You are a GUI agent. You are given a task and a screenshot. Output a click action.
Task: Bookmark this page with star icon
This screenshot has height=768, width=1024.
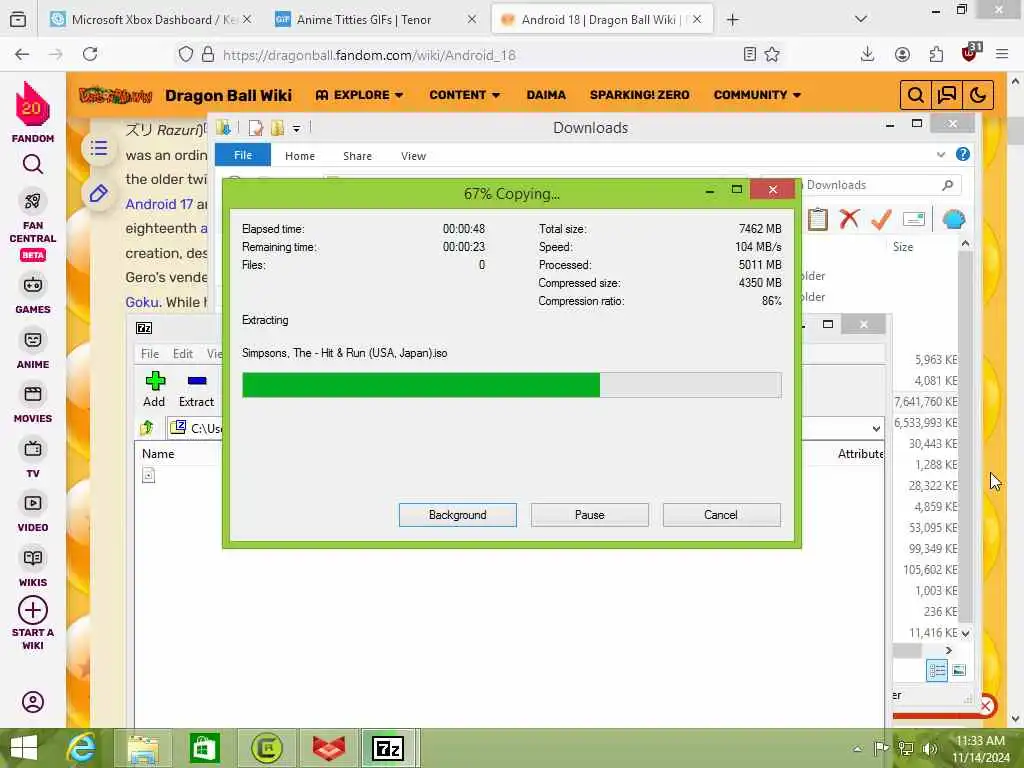coord(772,54)
